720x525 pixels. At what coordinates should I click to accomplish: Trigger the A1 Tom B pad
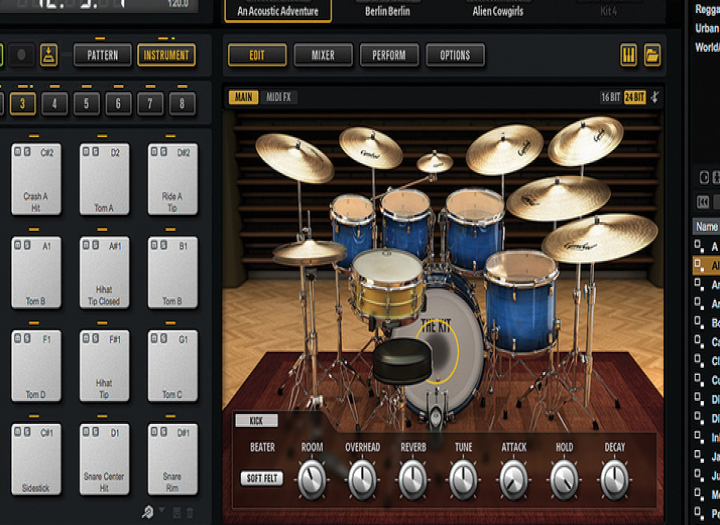(x=36, y=272)
